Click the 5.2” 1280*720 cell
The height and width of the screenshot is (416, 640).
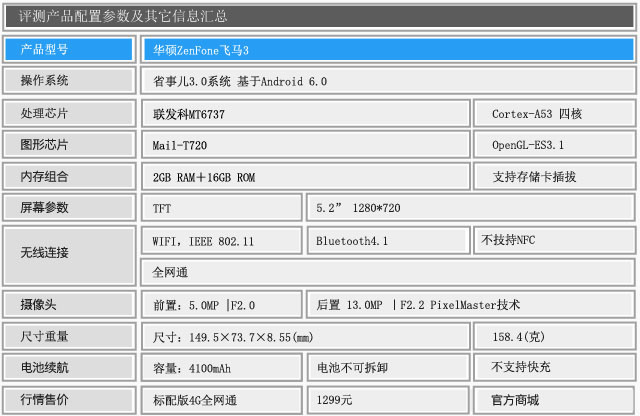(x=471, y=208)
